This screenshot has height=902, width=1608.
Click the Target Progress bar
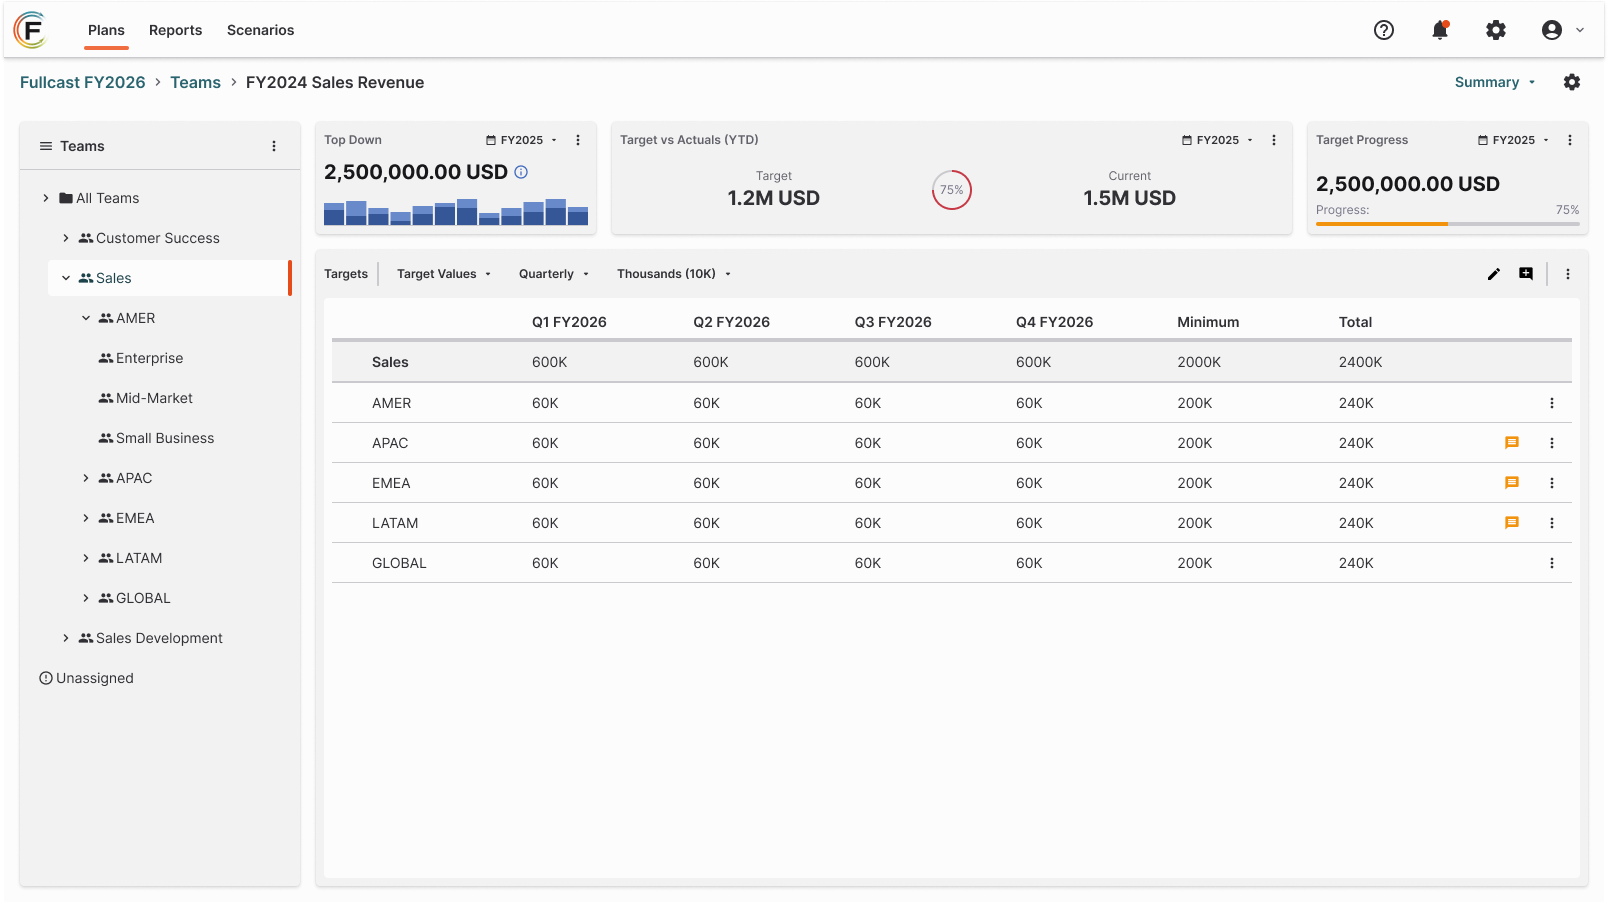pyautogui.click(x=1447, y=224)
